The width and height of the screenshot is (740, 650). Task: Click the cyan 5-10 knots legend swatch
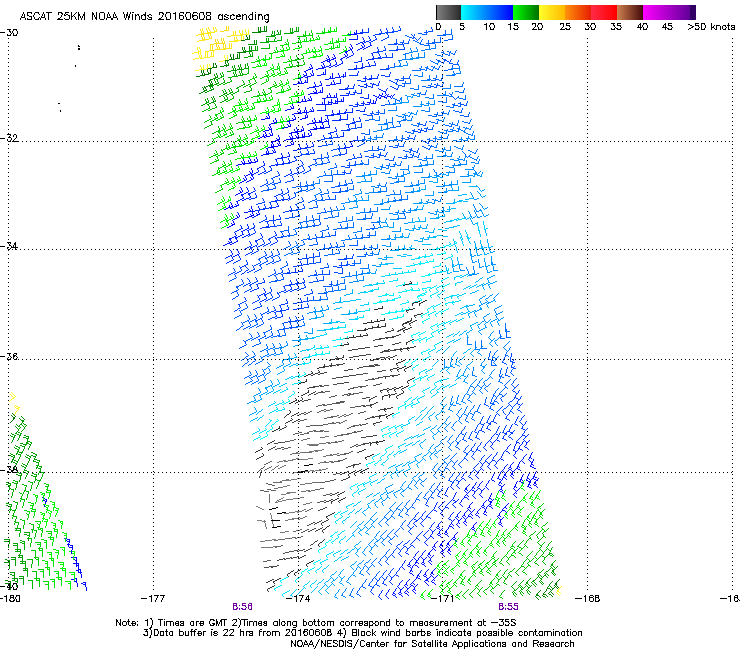click(474, 12)
